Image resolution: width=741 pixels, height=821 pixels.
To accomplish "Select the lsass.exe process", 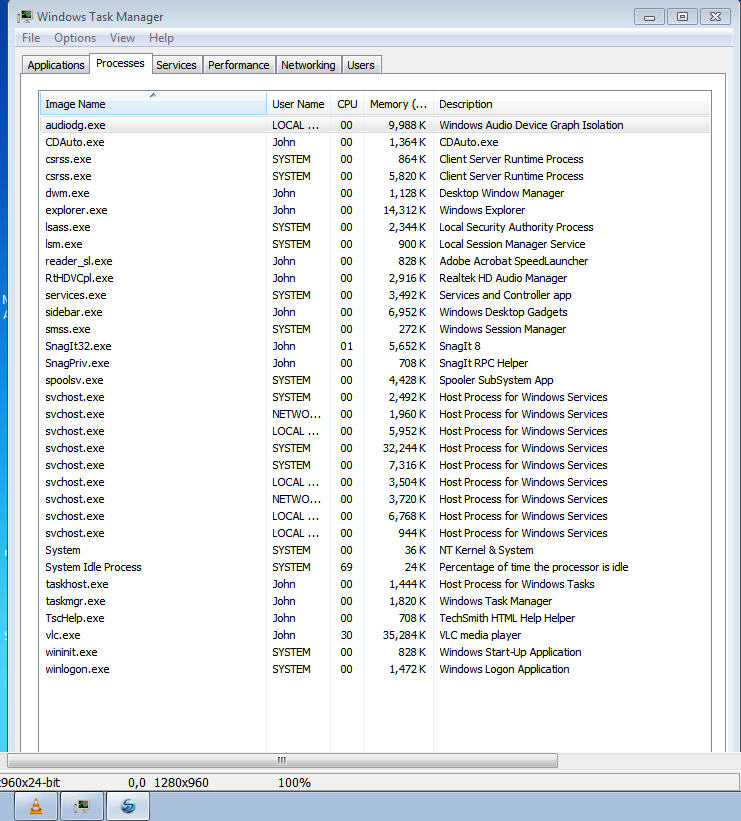I will pyautogui.click(x=375, y=227).
